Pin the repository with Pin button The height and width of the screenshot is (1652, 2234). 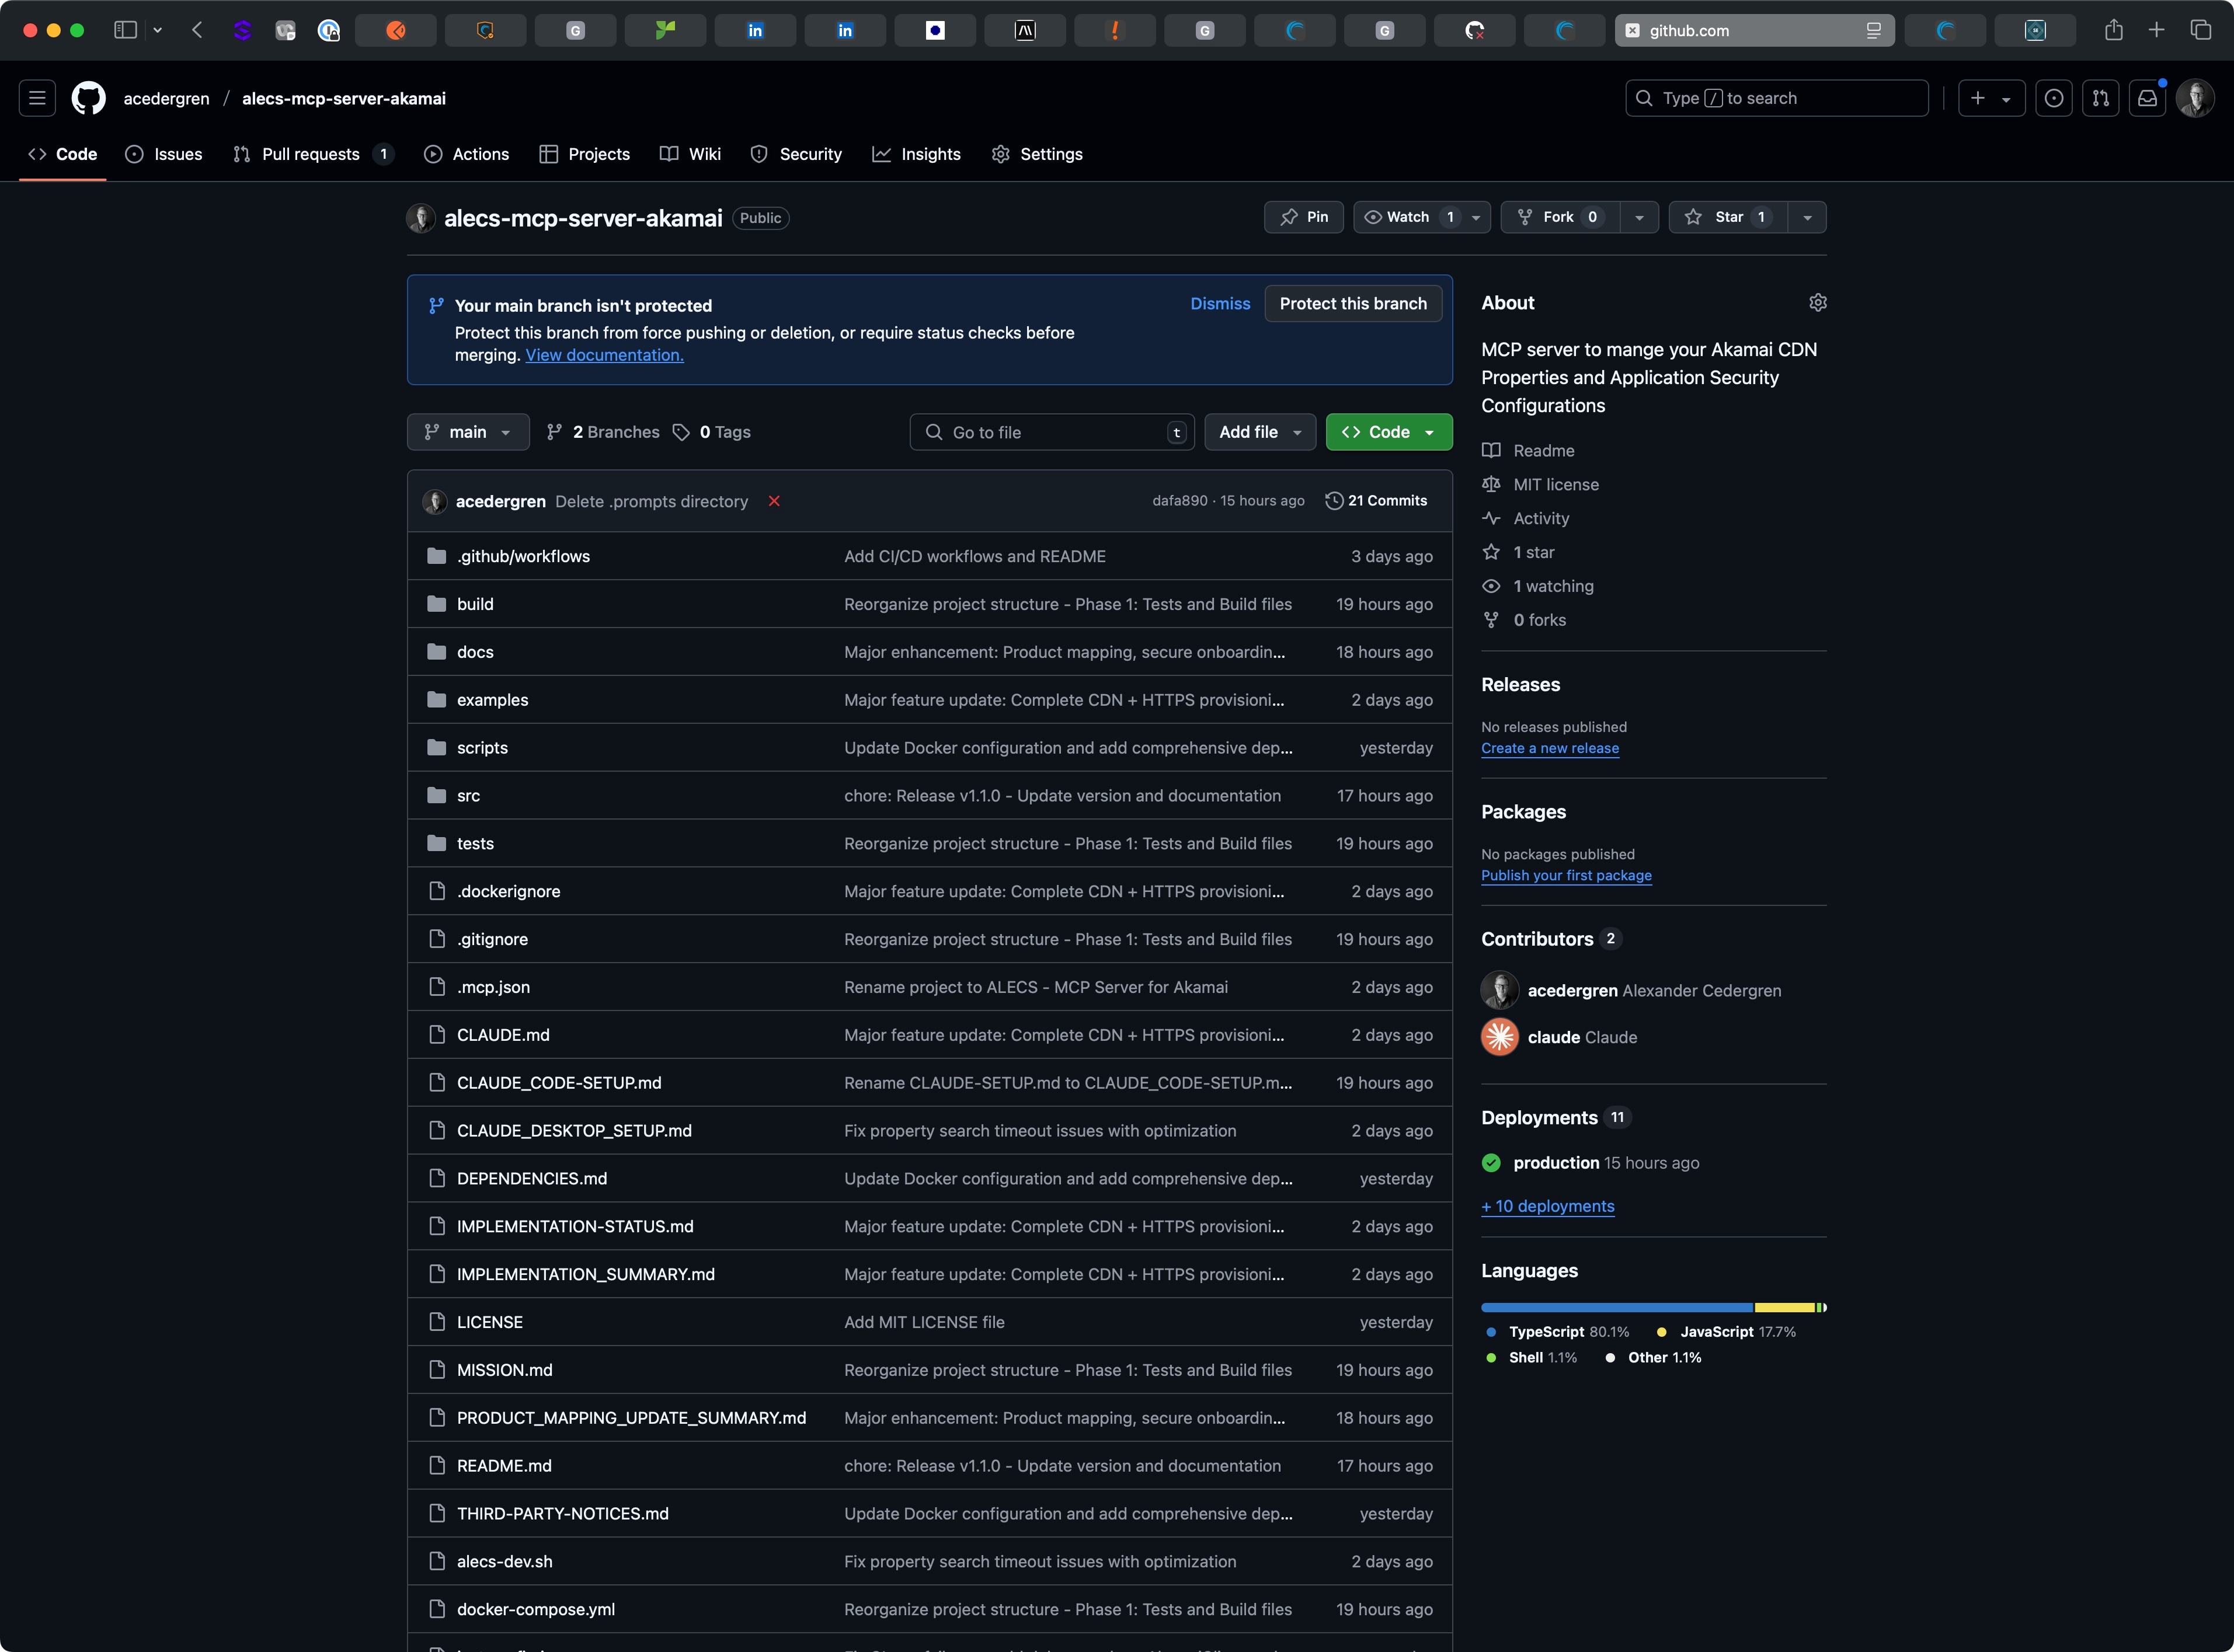[x=1304, y=217]
